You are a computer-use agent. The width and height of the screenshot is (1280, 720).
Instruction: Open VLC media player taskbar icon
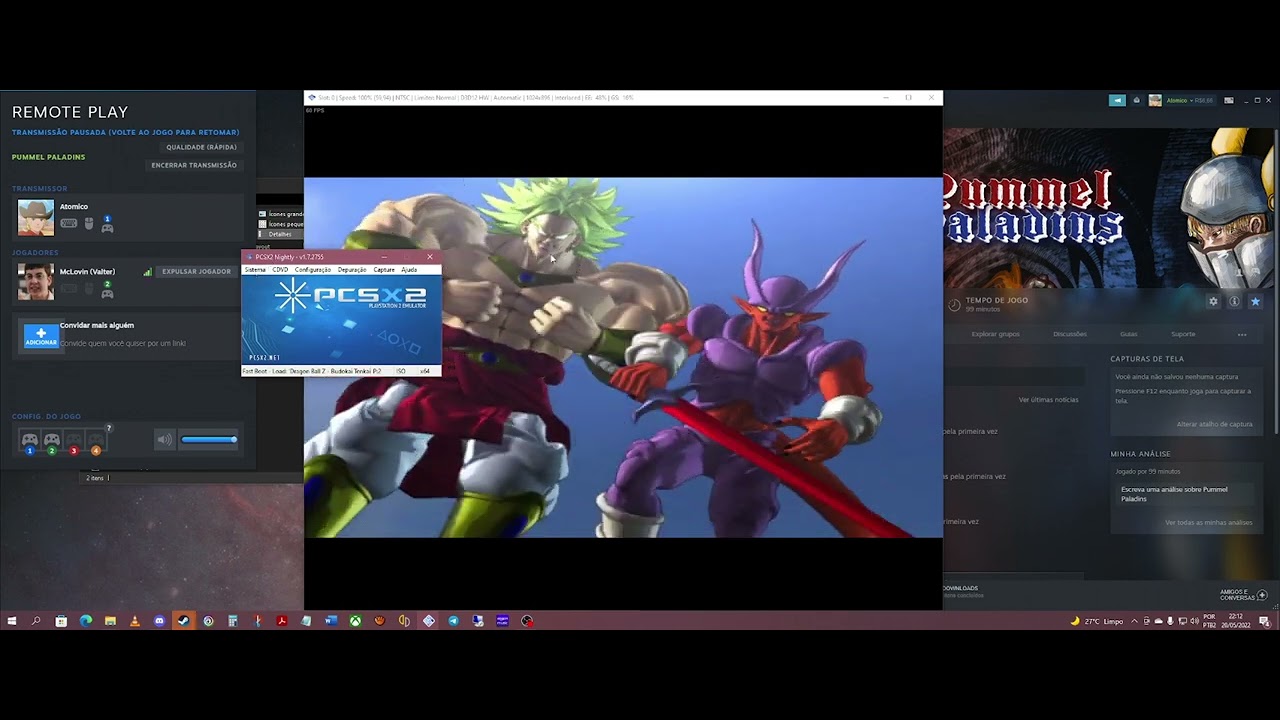[134, 621]
